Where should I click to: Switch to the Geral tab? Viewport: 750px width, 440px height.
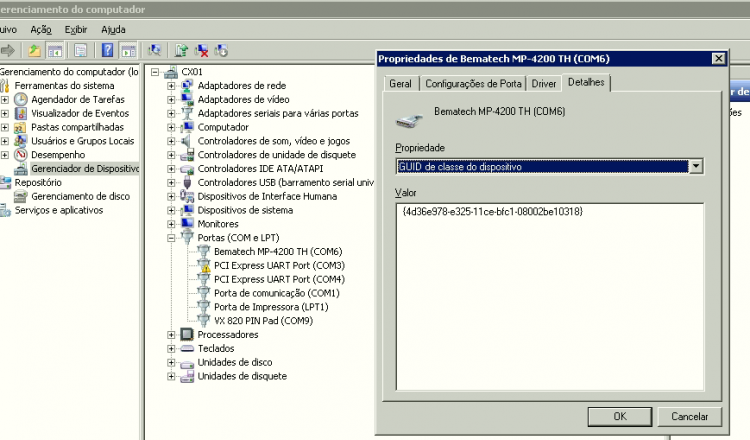coord(400,84)
